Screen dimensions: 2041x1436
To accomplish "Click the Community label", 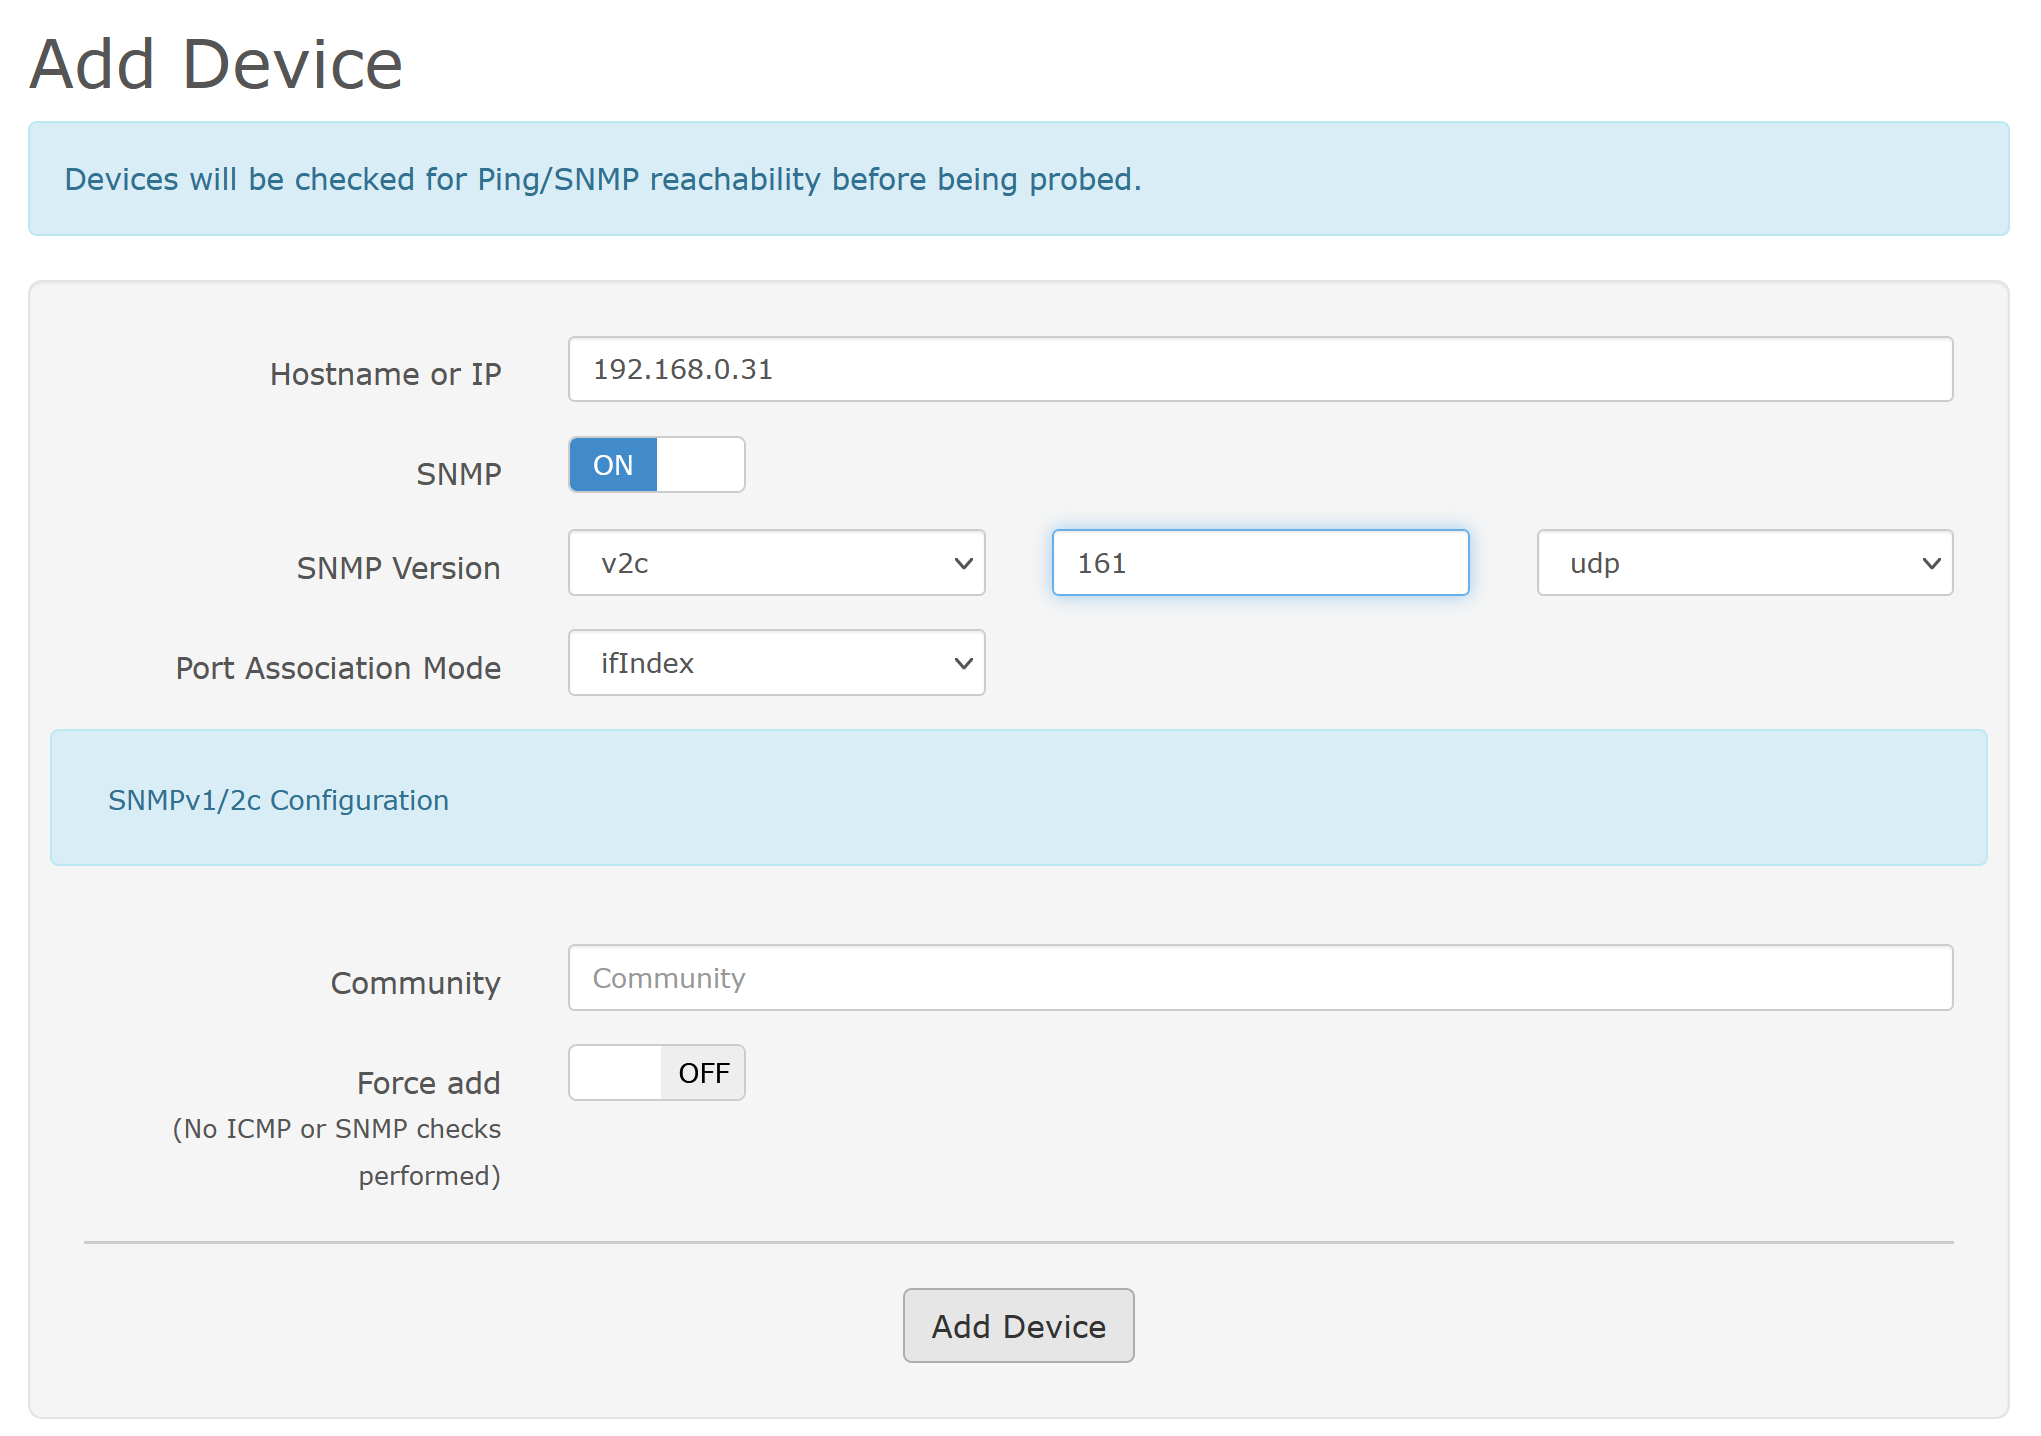I will coord(415,983).
